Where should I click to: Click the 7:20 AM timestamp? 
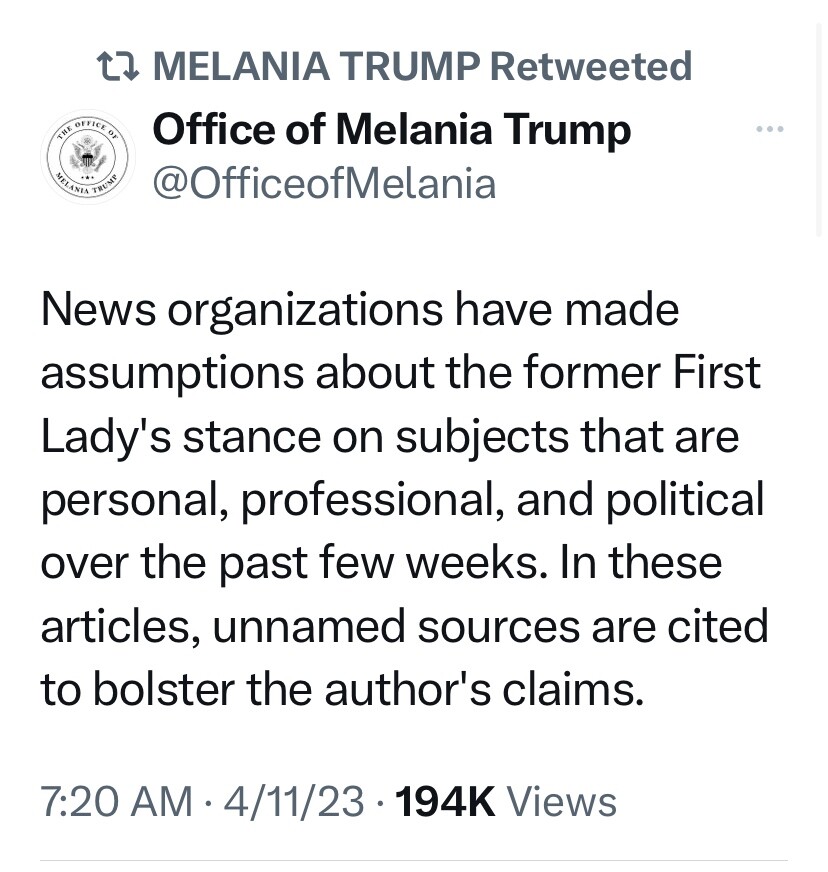pyautogui.click(x=117, y=801)
